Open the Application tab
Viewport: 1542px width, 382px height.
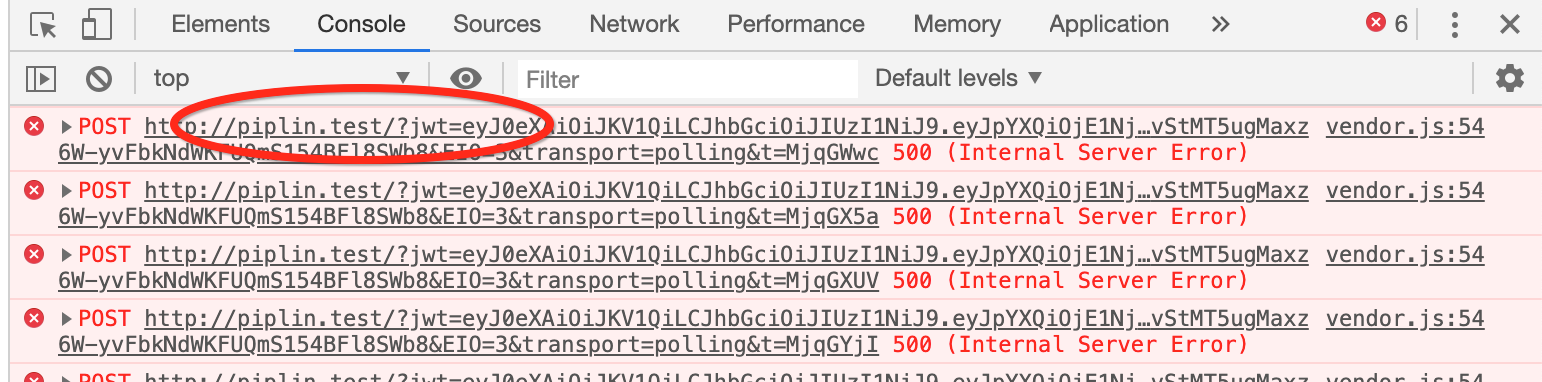(x=1109, y=24)
